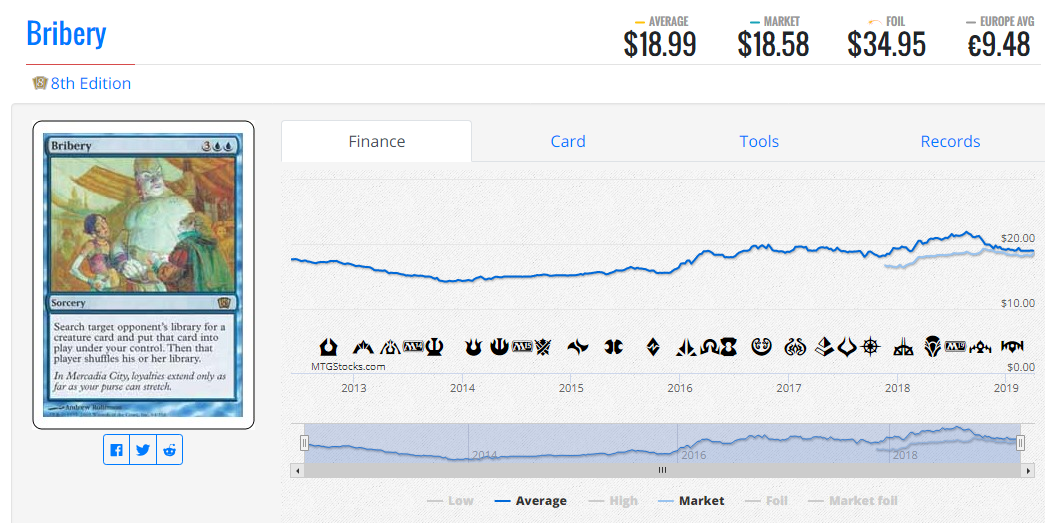Click the M15 core set marker icon
This screenshot has height=523, width=1045.
521,346
